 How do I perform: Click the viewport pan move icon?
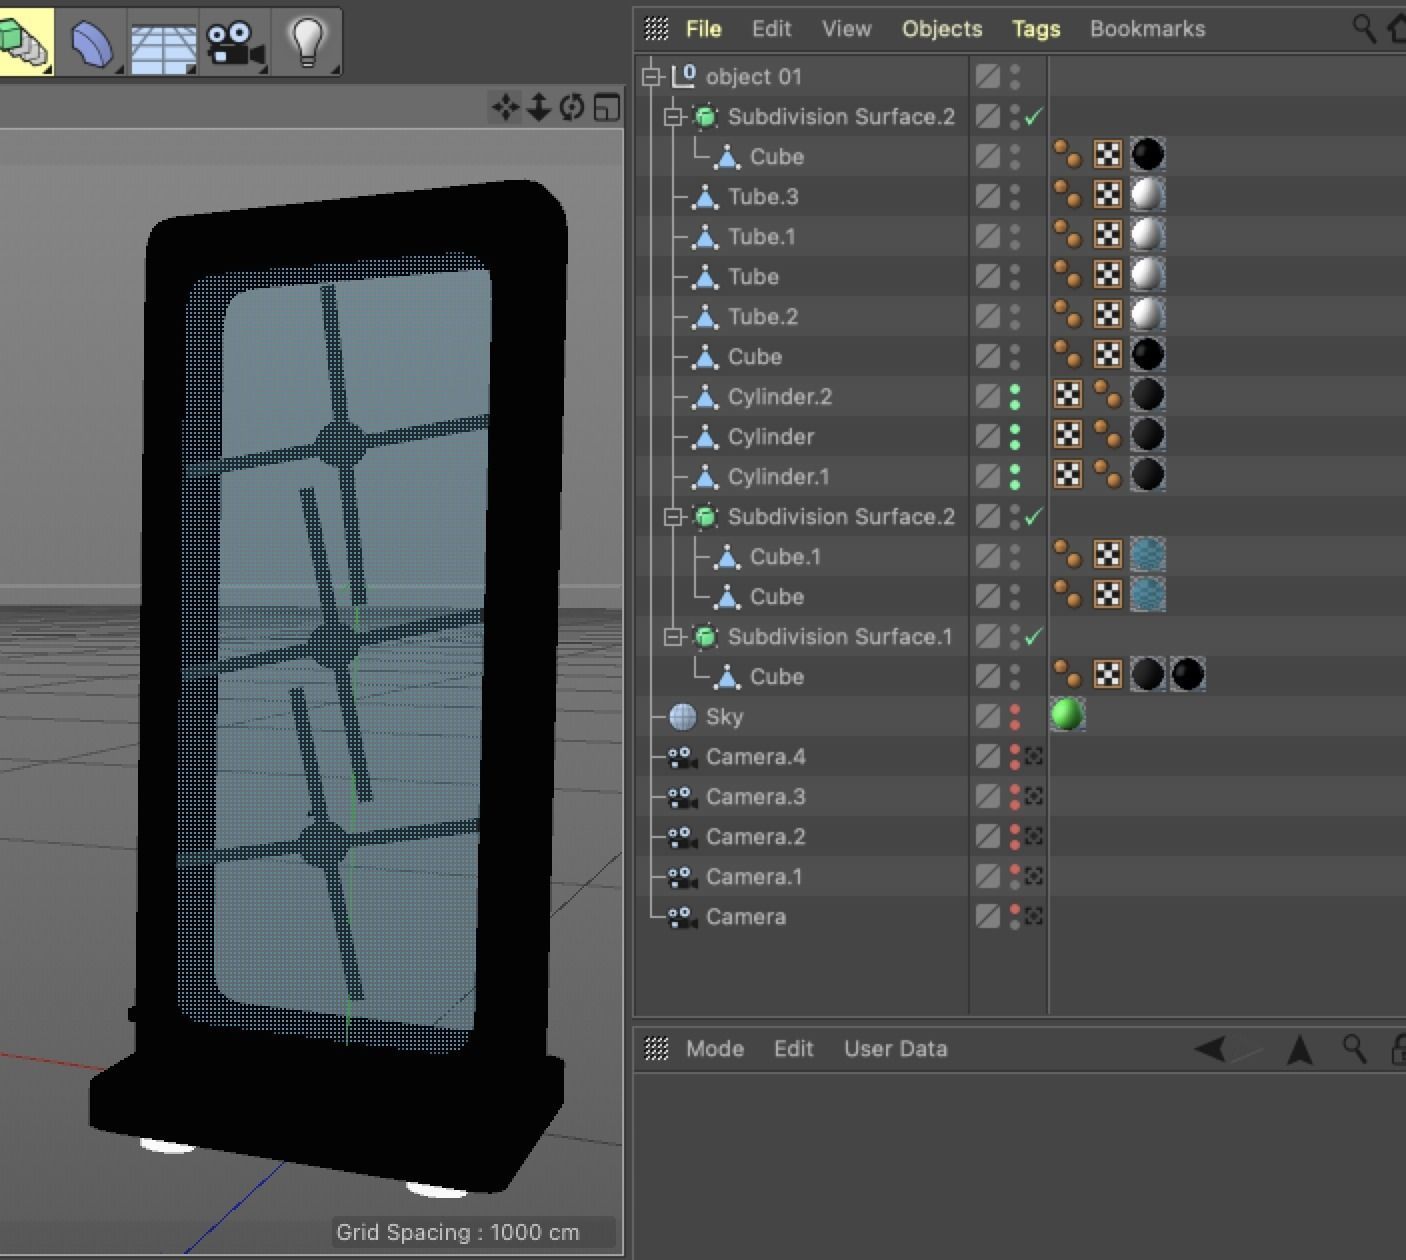click(505, 107)
